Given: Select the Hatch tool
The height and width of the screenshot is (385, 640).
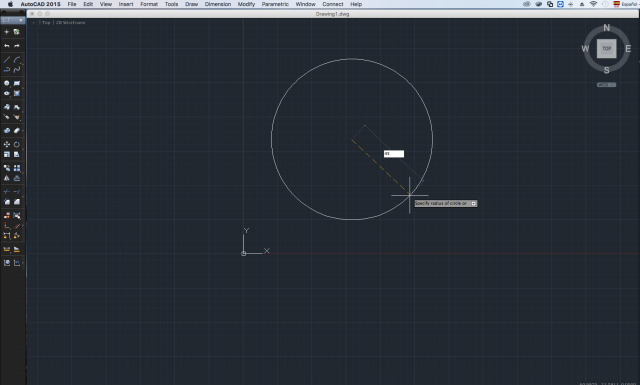Looking at the screenshot, I should click(x=17, y=93).
